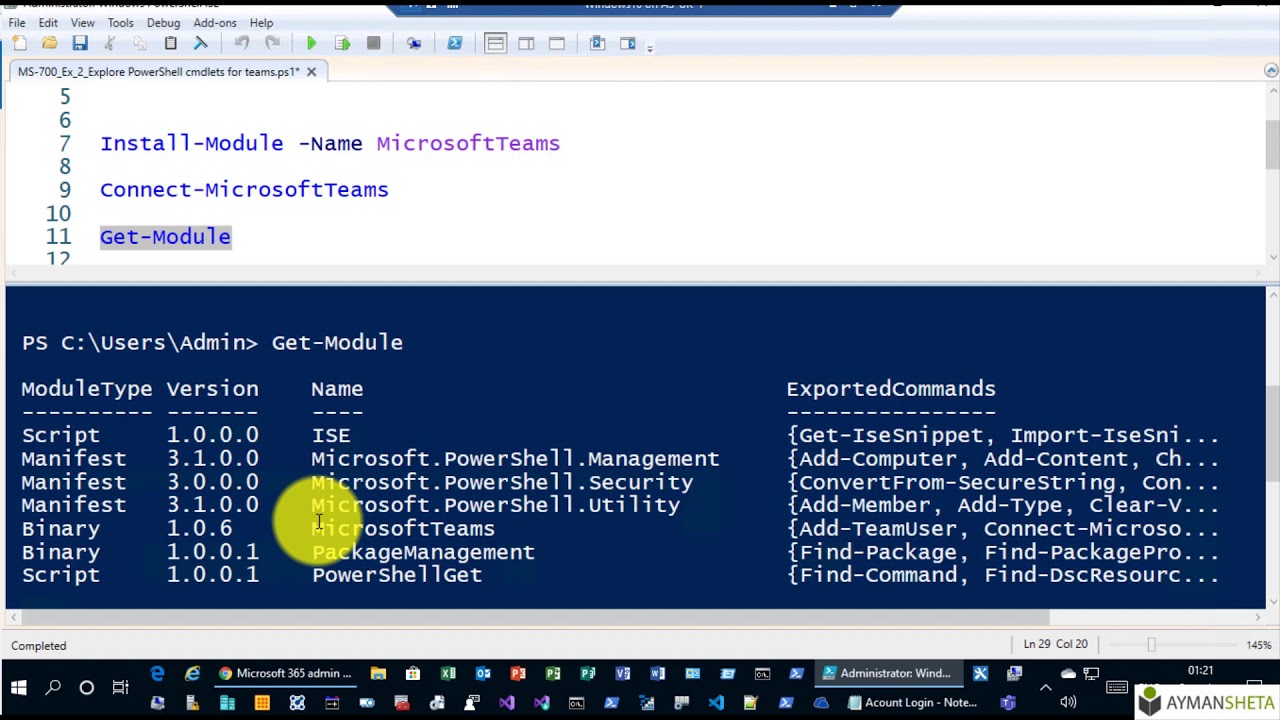Switch to Administrator Windows PowerShell ISE taskbar button

(x=887, y=674)
